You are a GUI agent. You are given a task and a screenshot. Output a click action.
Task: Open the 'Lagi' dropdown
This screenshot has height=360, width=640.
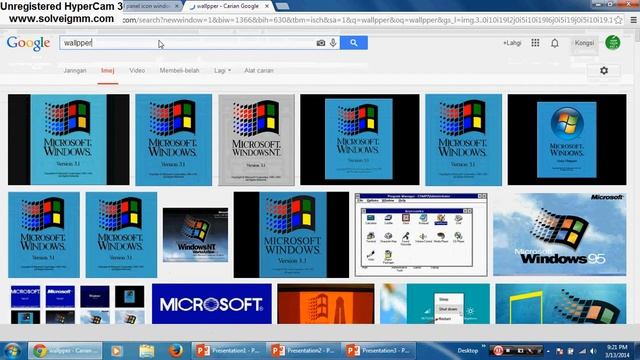tap(222, 70)
